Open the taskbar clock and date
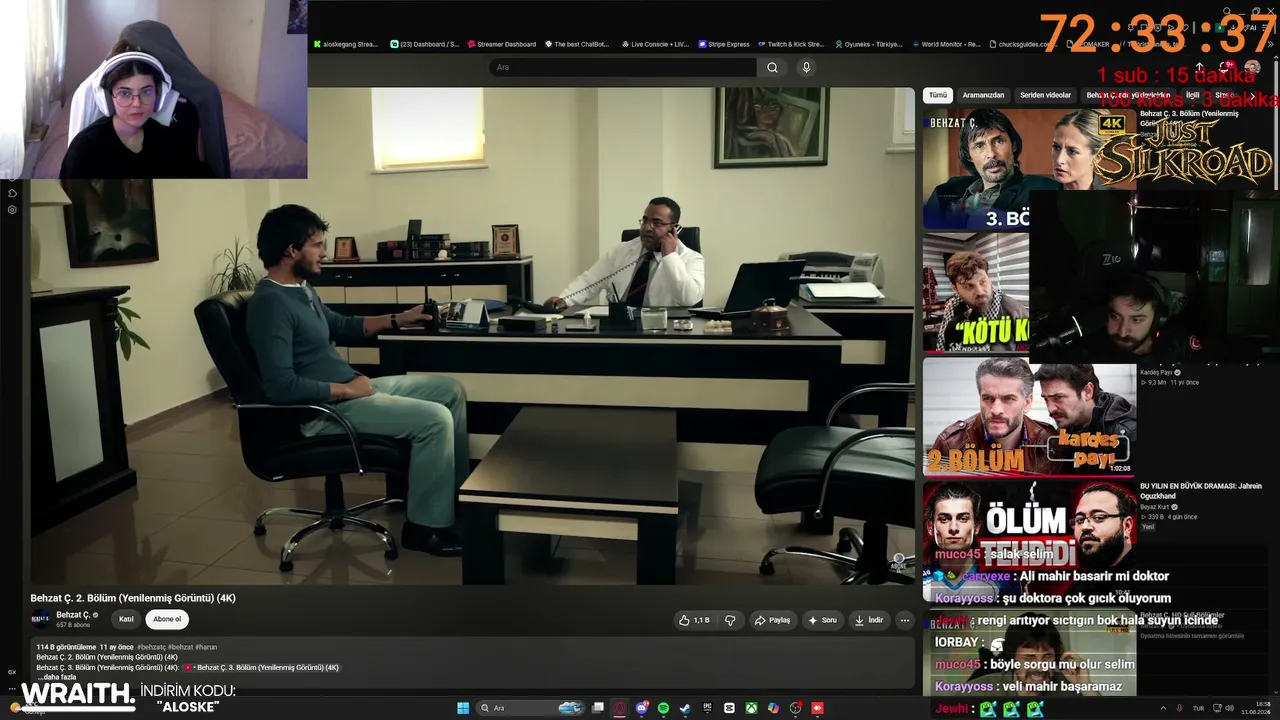The height and width of the screenshot is (720, 1280). pyautogui.click(x=1255, y=708)
